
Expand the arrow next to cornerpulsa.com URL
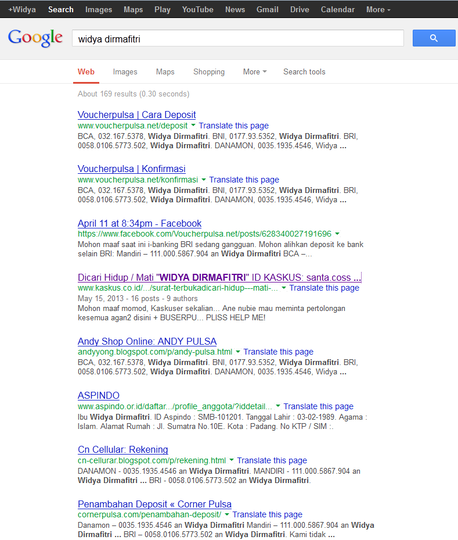(x=227, y=514)
